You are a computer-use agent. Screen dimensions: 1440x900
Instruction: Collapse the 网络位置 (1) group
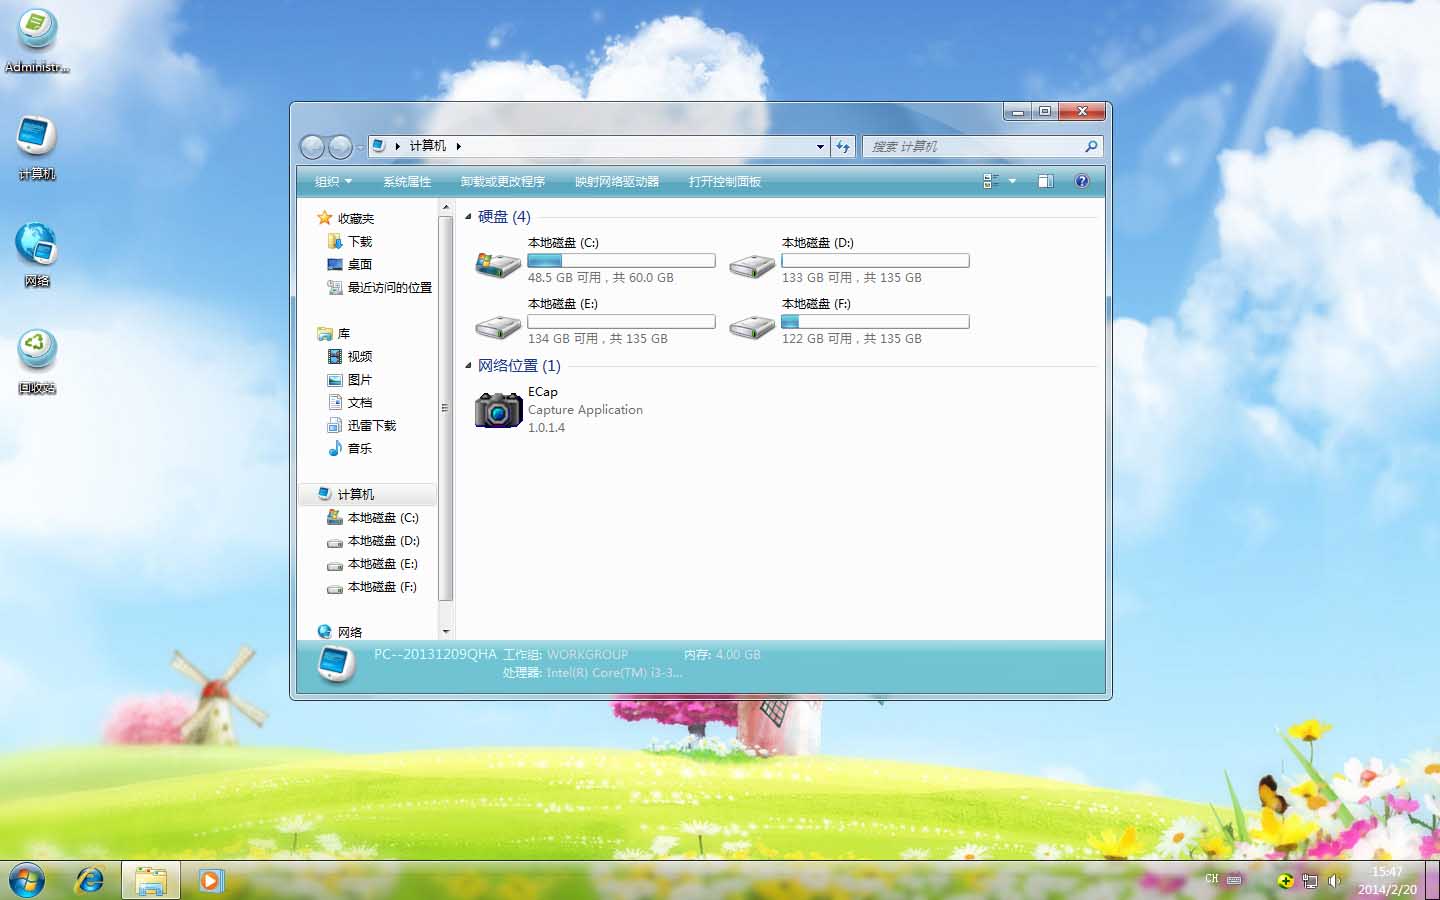coord(468,365)
